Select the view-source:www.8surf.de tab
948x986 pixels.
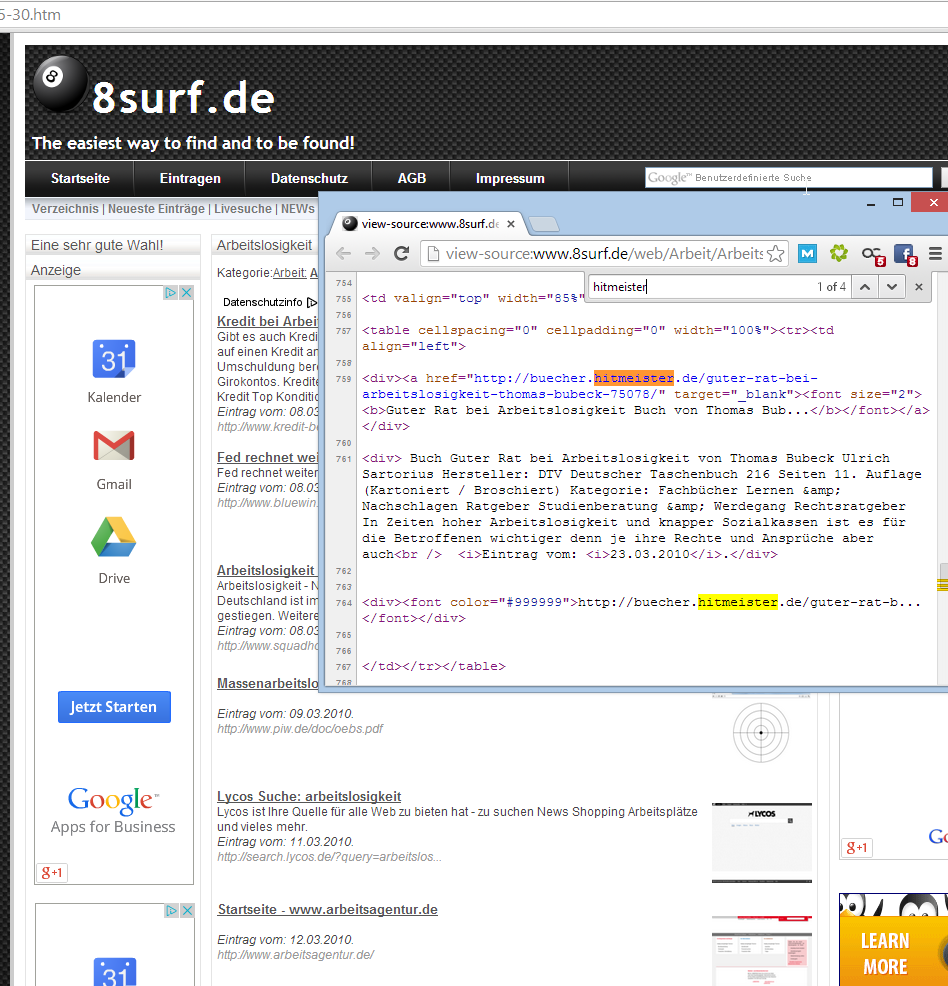pyautogui.click(x=430, y=224)
